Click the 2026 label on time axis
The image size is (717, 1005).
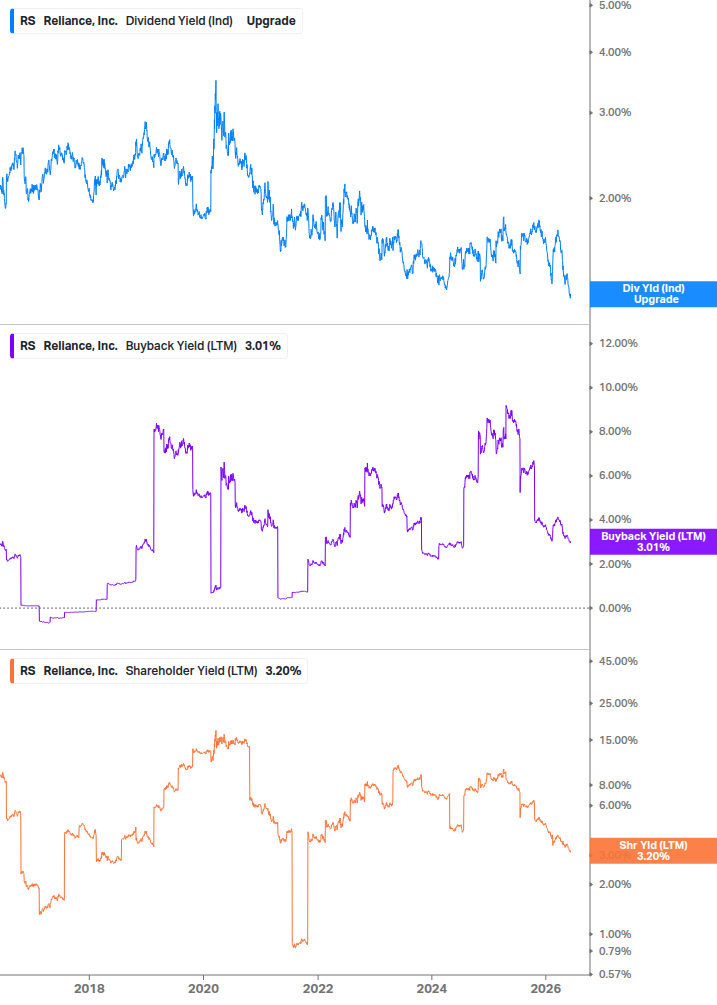546,988
